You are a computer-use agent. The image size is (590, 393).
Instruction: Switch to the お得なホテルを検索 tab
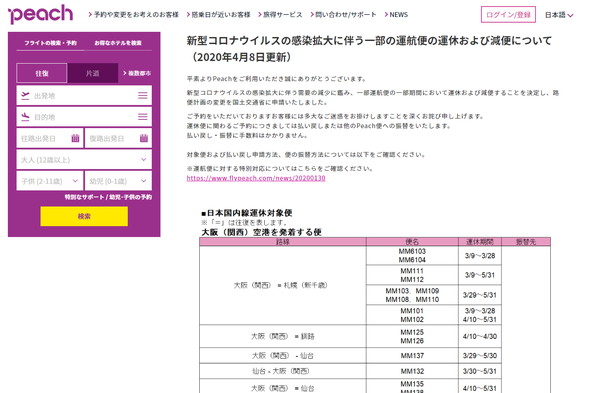click(x=118, y=43)
